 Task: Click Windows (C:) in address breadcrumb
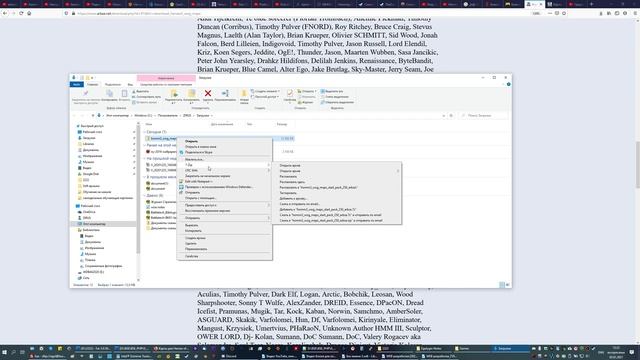143,116
